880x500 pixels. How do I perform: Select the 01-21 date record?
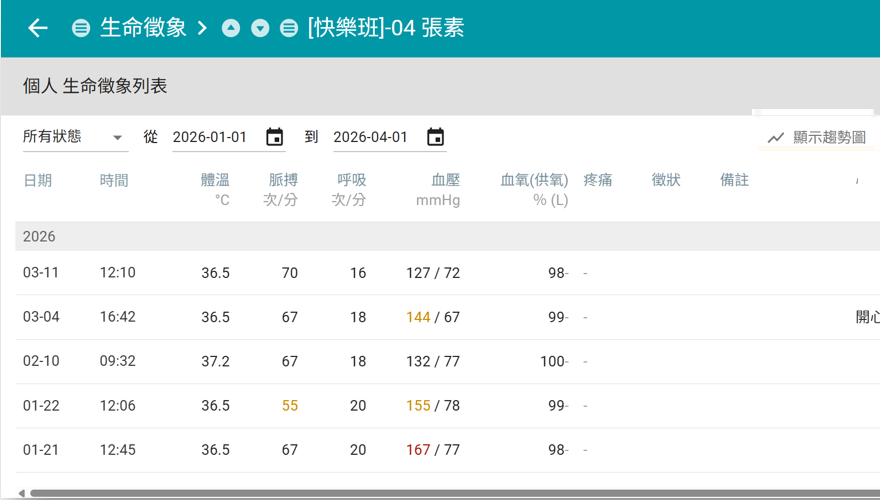41,449
